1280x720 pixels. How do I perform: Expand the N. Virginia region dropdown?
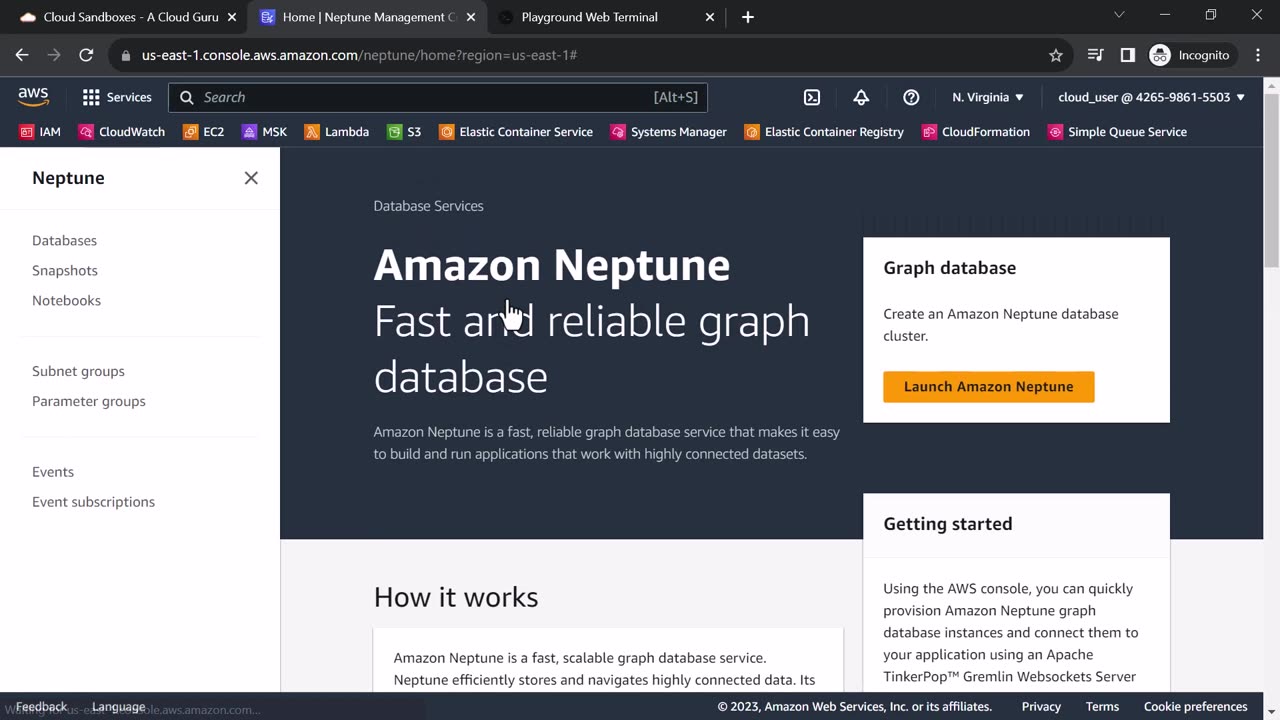(988, 97)
